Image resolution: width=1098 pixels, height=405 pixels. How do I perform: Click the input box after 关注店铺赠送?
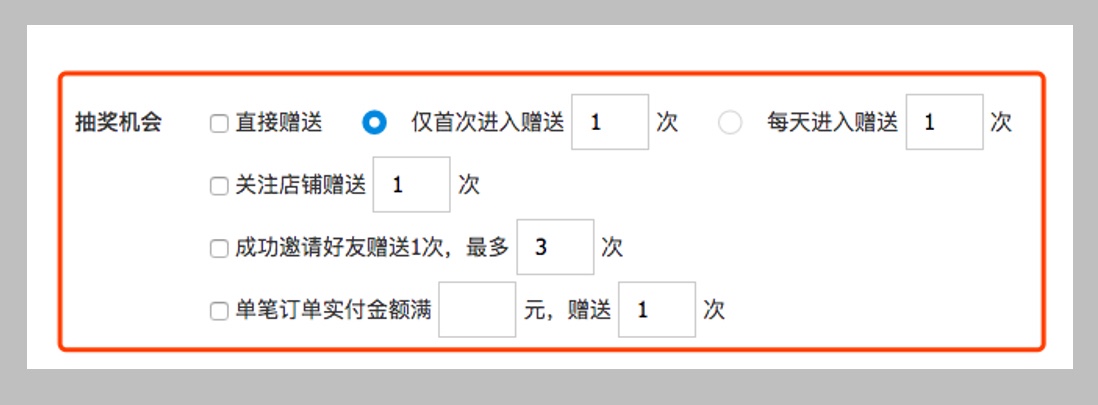pos(412,184)
